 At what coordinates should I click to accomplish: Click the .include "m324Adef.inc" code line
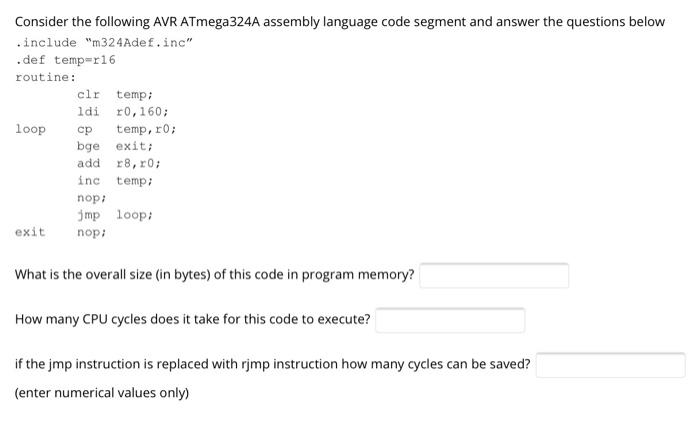tap(104, 43)
